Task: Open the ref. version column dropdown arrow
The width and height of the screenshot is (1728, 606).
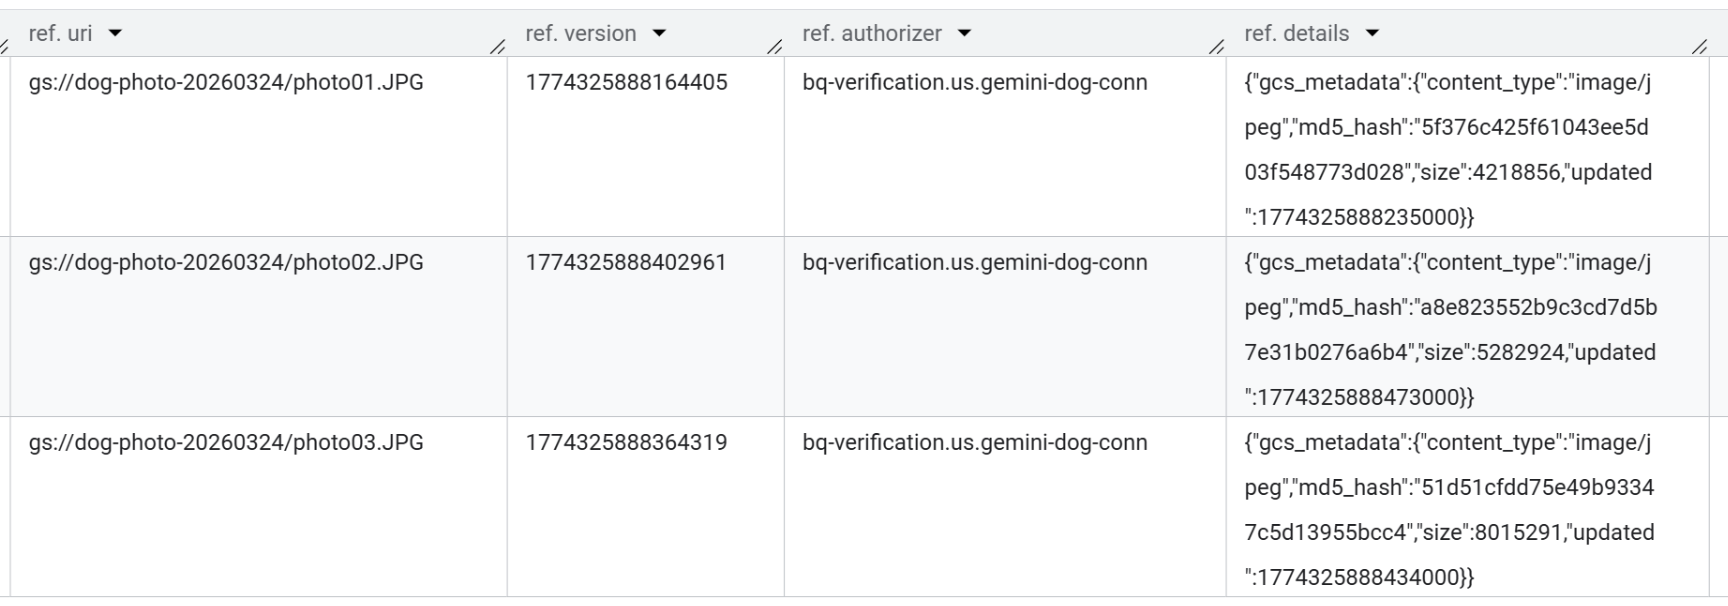Action: click(x=659, y=34)
